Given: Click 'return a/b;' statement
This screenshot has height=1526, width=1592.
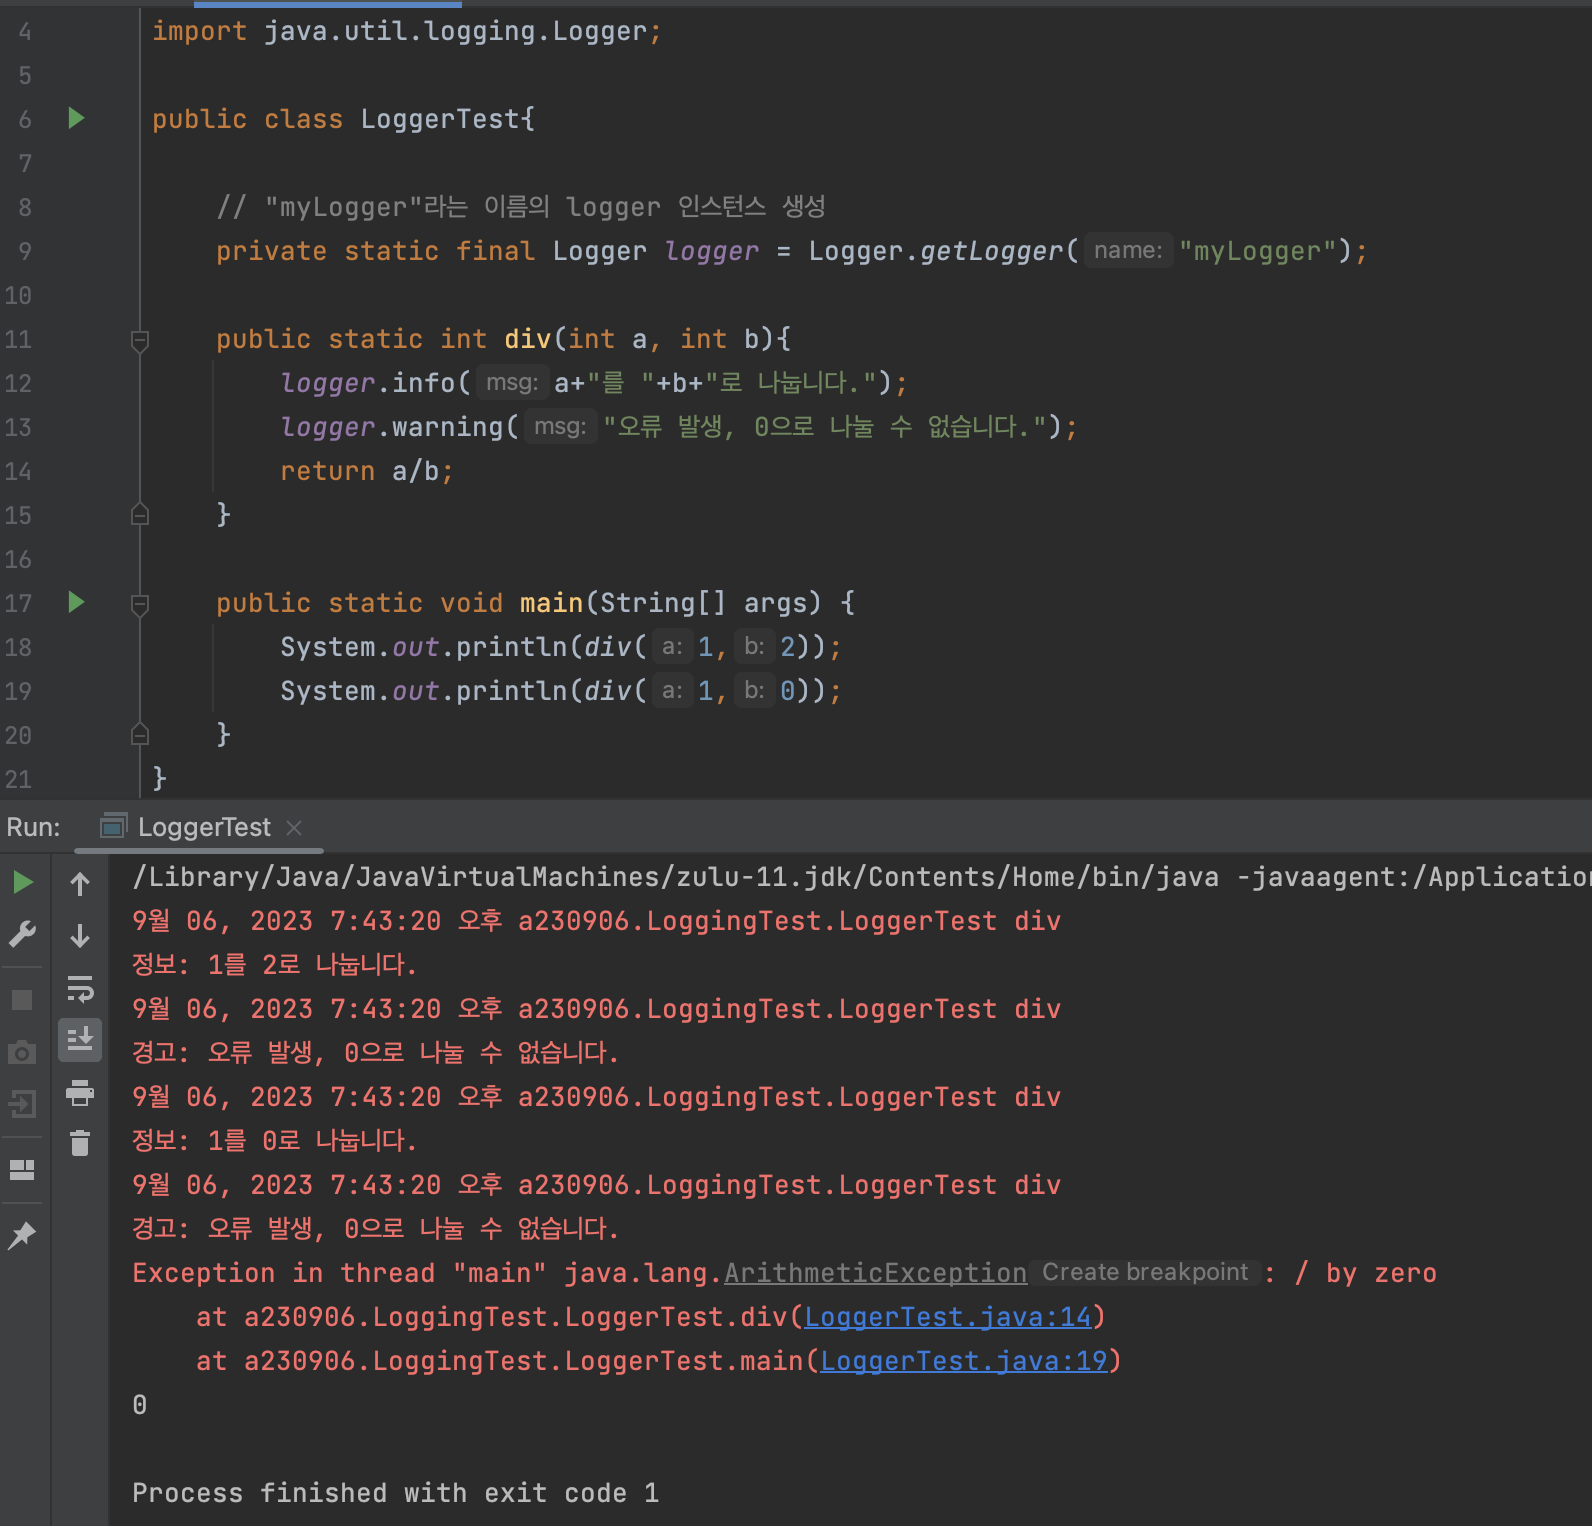Looking at the screenshot, I should click(x=366, y=471).
